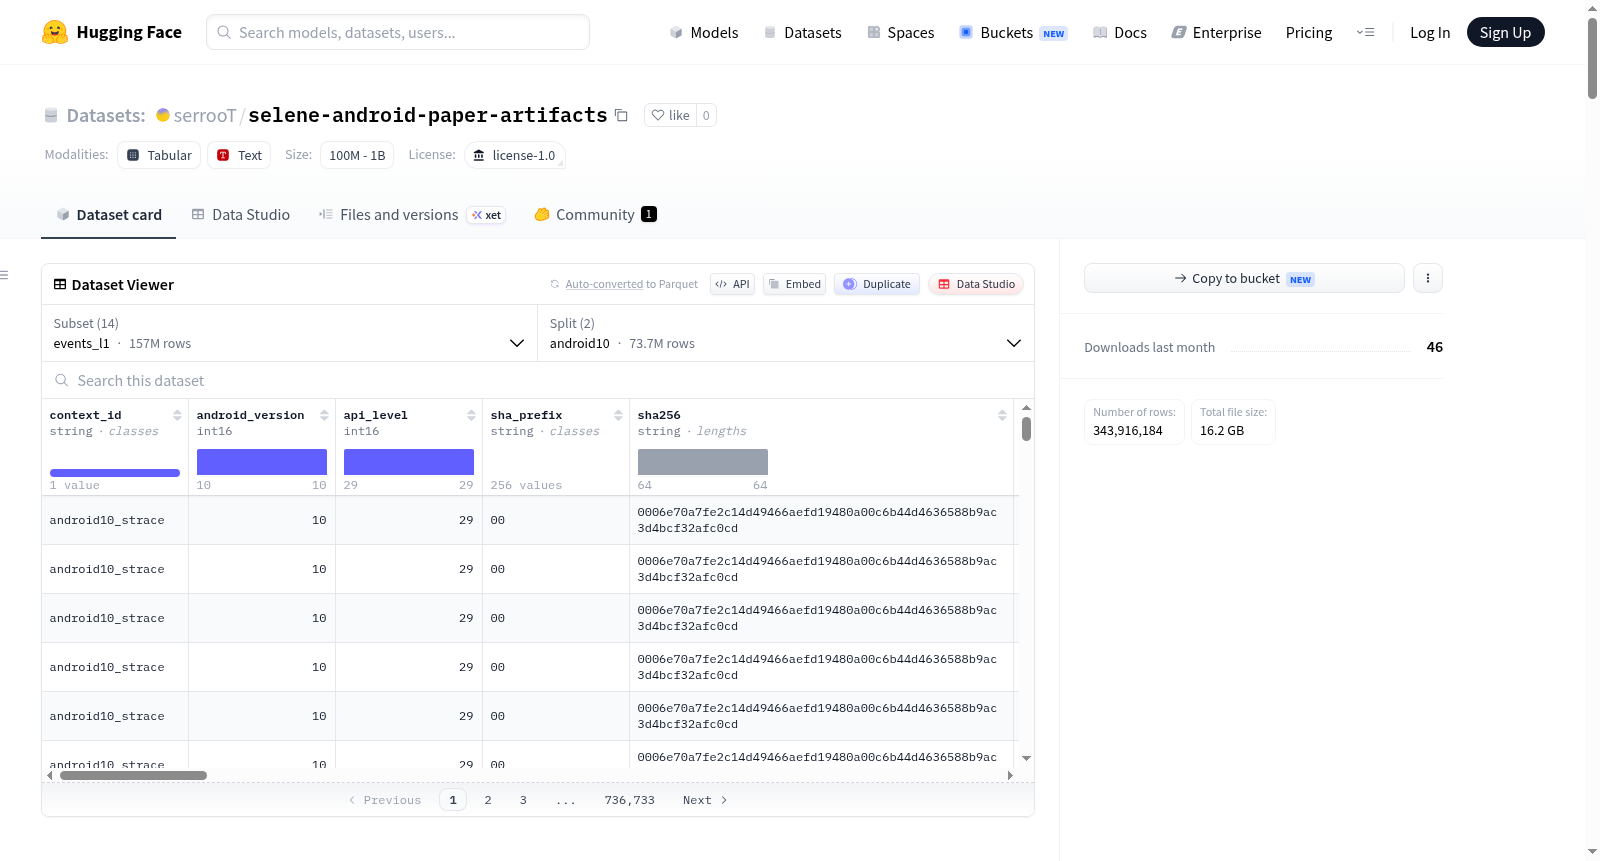This screenshot has width=1600, height=861.
Task: Click the xet storage badge
Action: (x=487, y=215)
